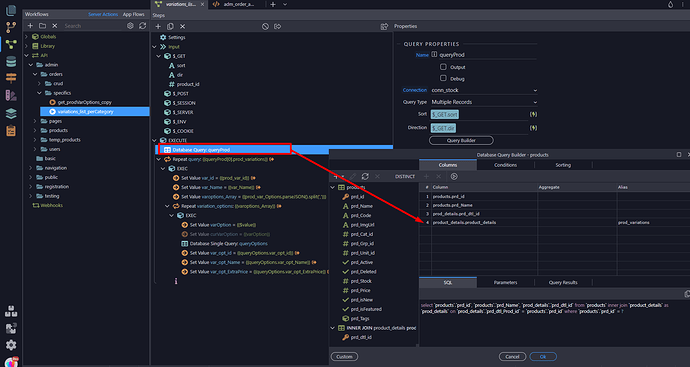The width and height of the screenshot is (690, 367).
Task: Add a new workflow with the plus icon
Action: (x=30, y=26)
